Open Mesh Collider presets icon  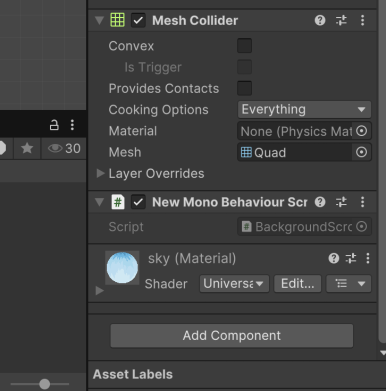point(341,20)
